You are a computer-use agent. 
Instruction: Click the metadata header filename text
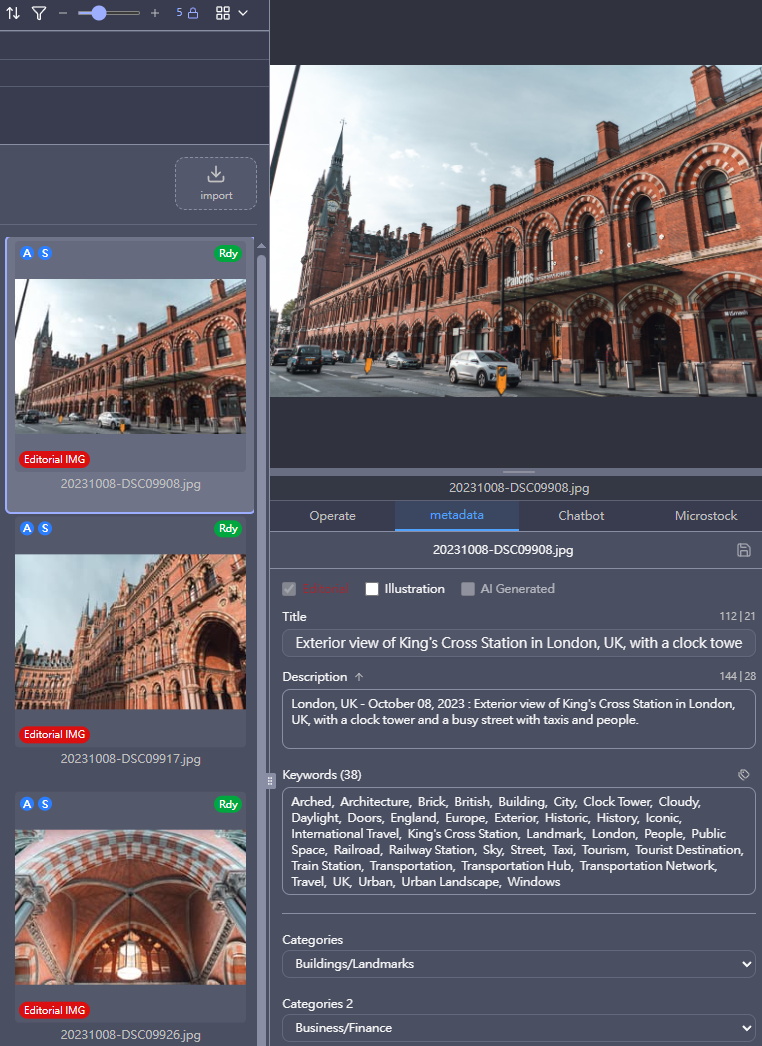(502, 550)
